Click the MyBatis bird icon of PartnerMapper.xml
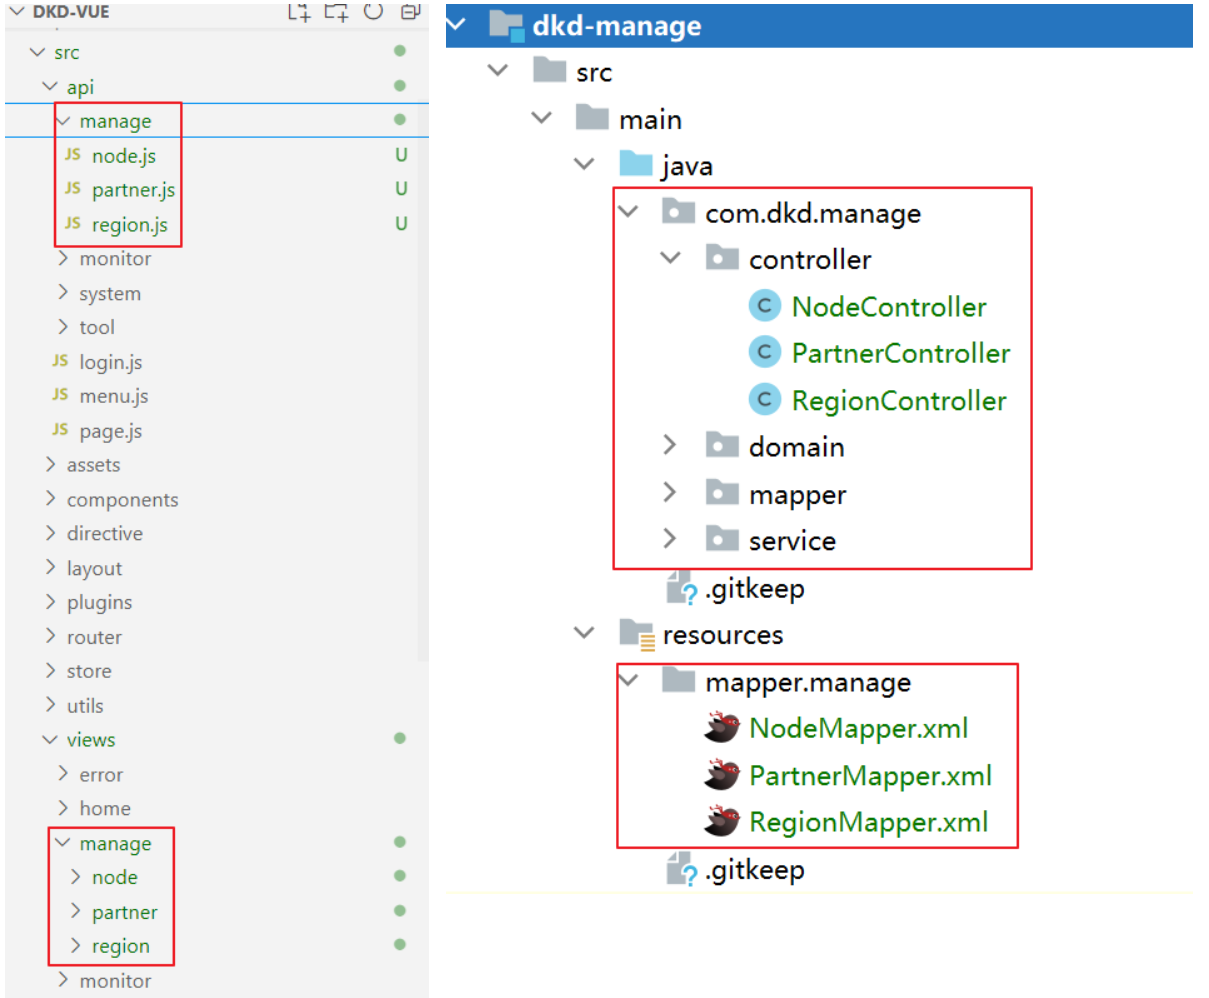The image size is (1209, 998). pos(722,775)
